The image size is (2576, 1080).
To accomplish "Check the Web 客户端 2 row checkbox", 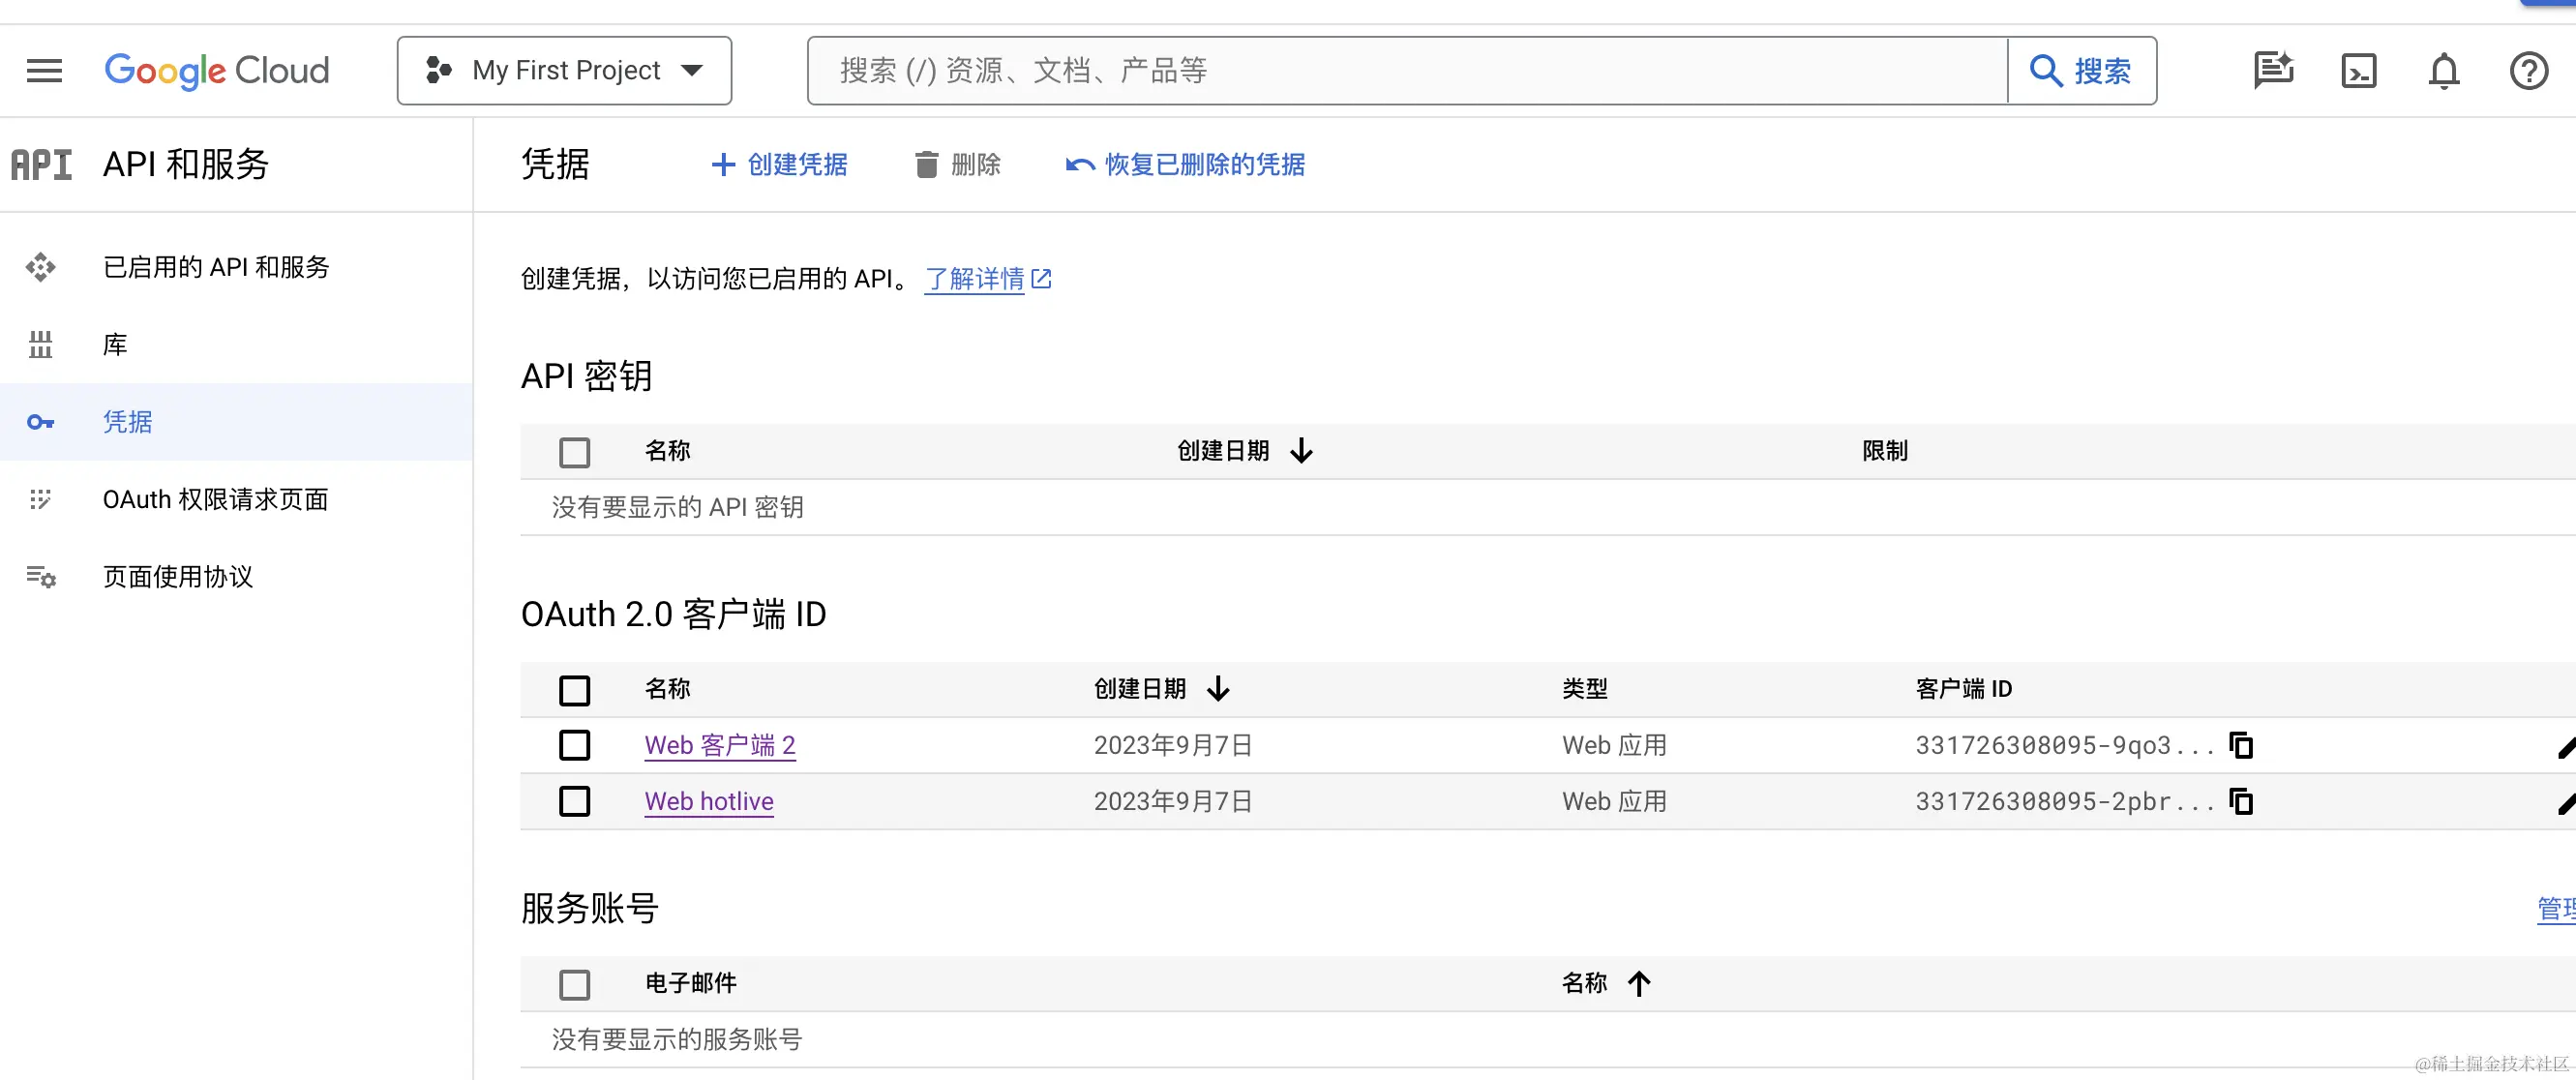I will click(x=574, y=745).
